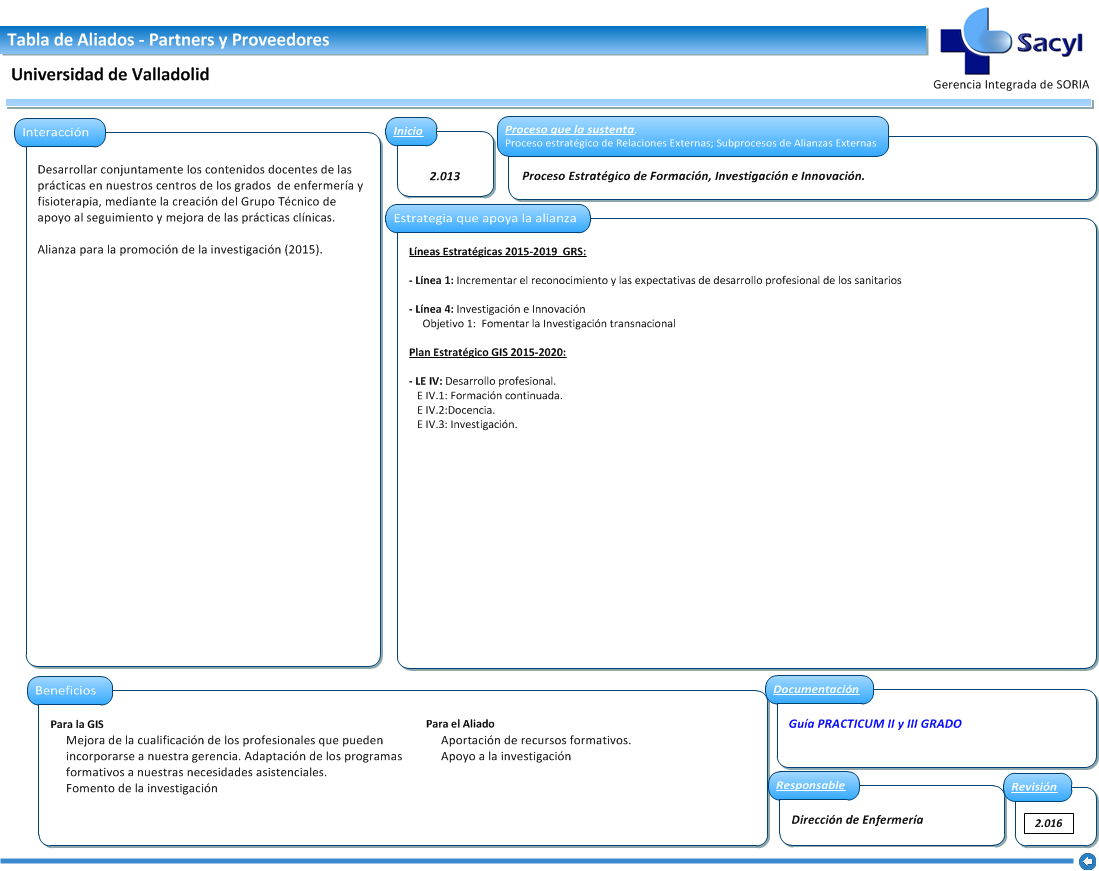Click the start year value "2.013"
The width and height of the screenshot is (1099, 871).
445,177
